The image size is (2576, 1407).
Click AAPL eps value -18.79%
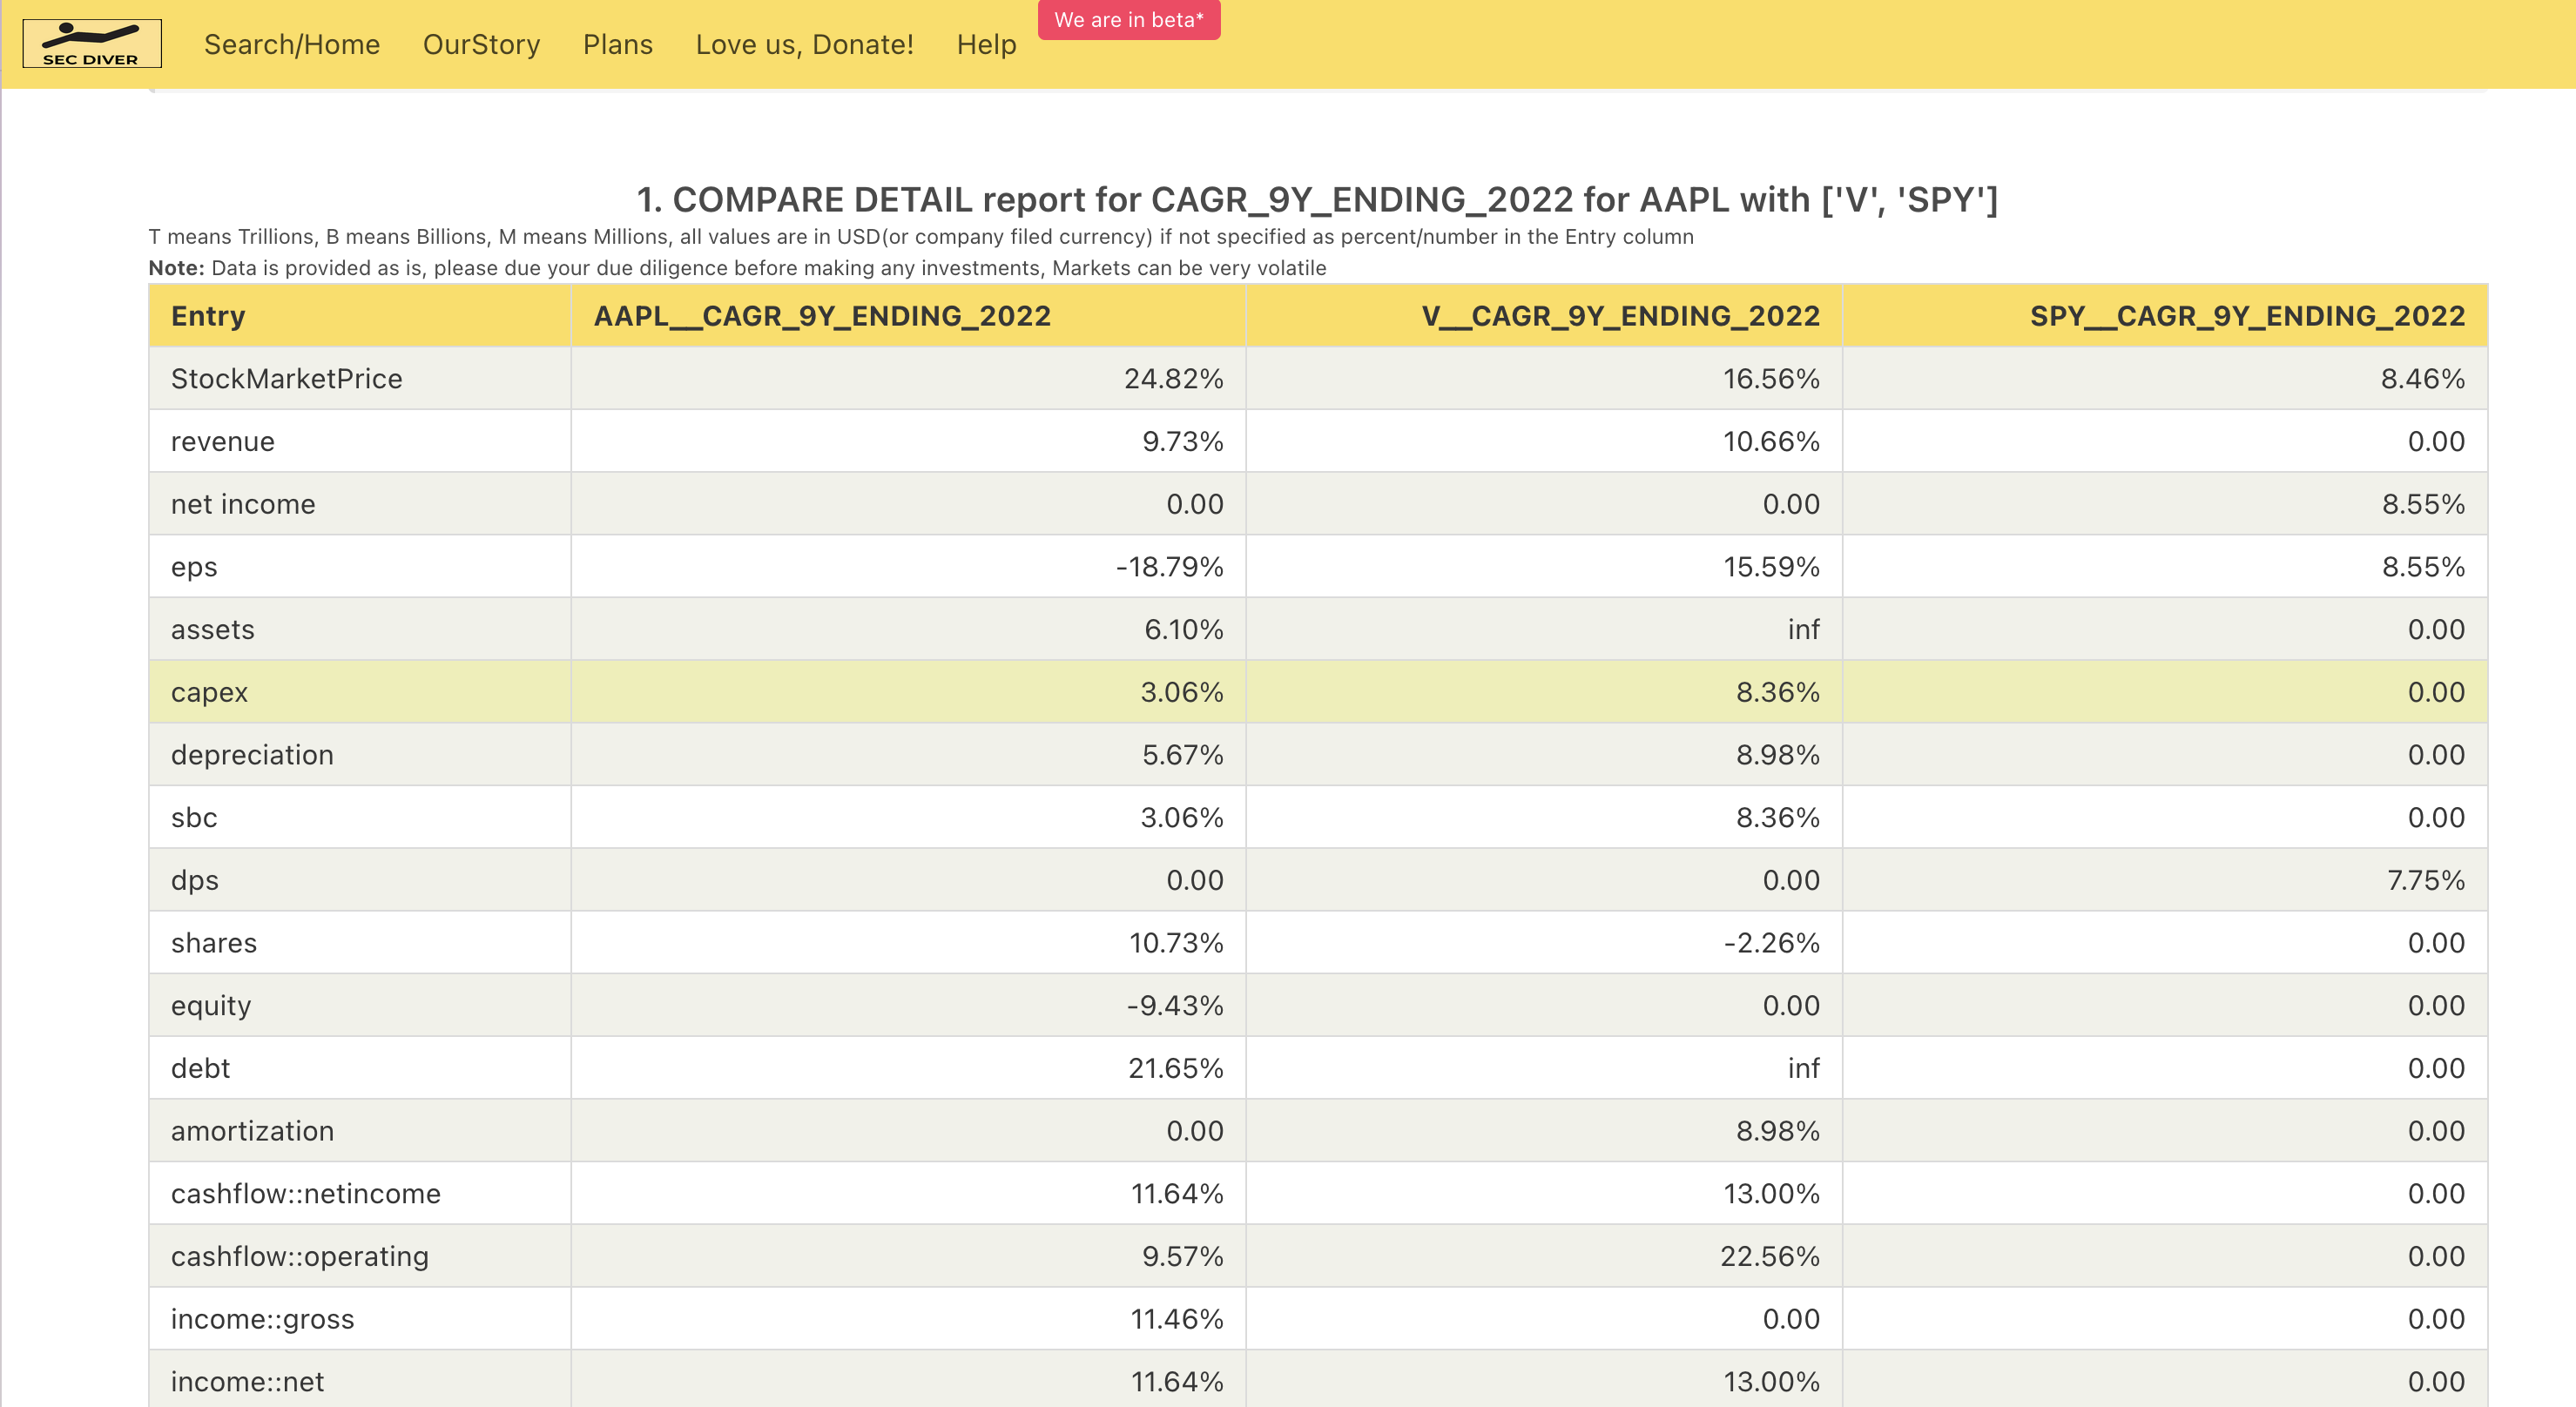1170,567
